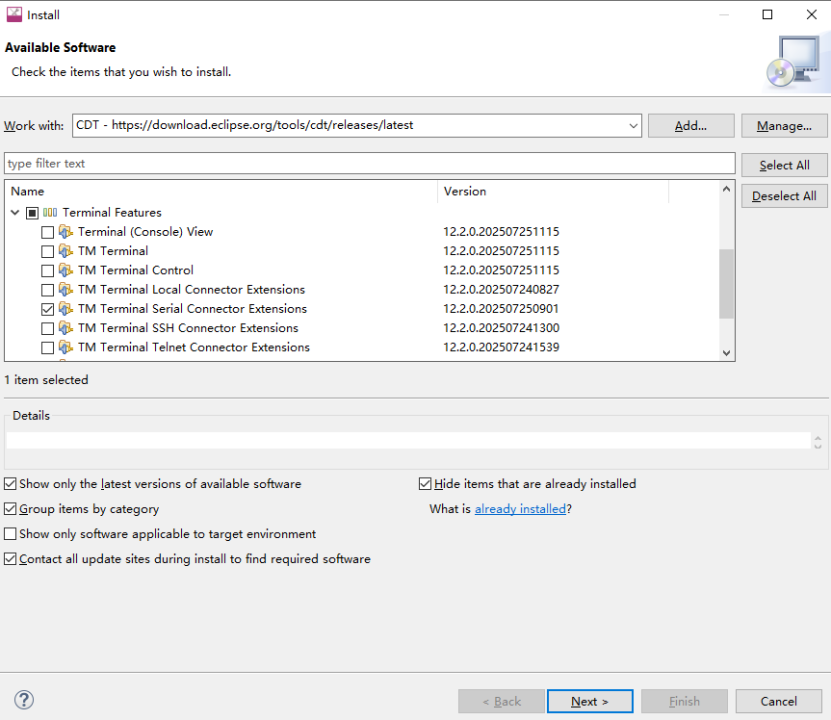The width and height of the screenshot is (831, 720).
Task: Click the Details scroll down arrow
Action: pyautogui.click(x=818, y=446)
